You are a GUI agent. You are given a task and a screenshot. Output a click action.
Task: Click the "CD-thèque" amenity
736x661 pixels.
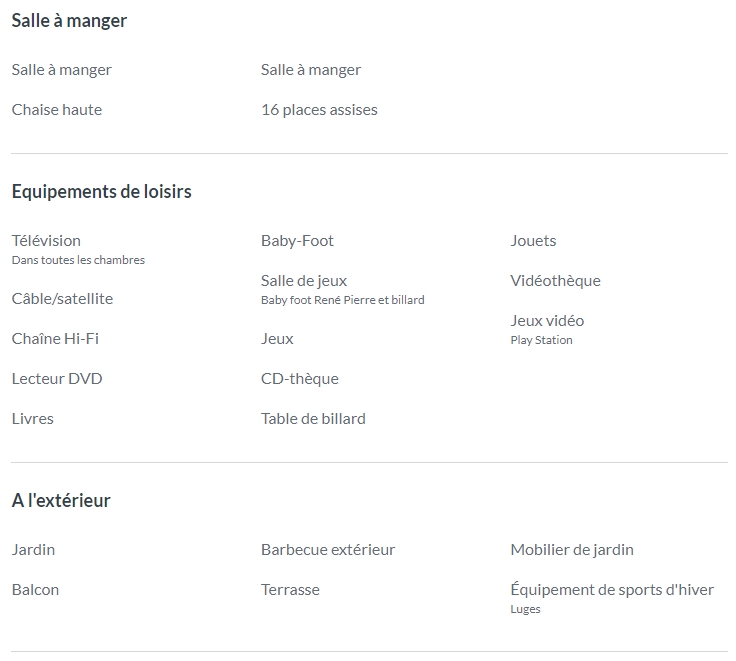click(x=299, y=379)
